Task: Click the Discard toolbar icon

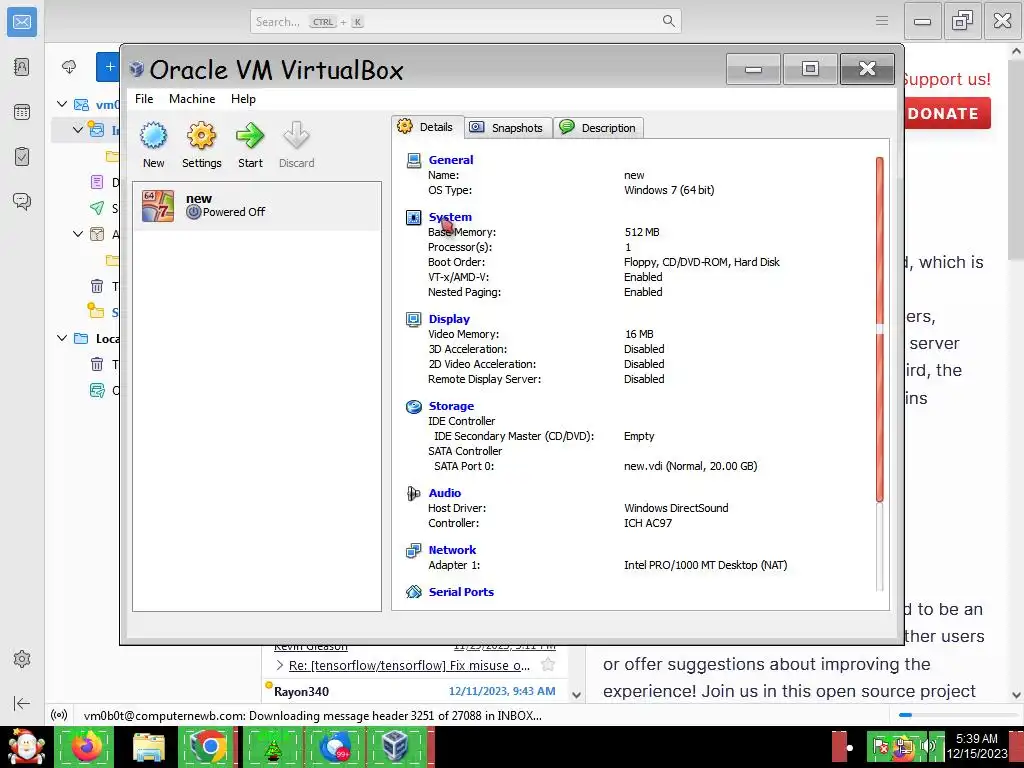Action: 296,145
